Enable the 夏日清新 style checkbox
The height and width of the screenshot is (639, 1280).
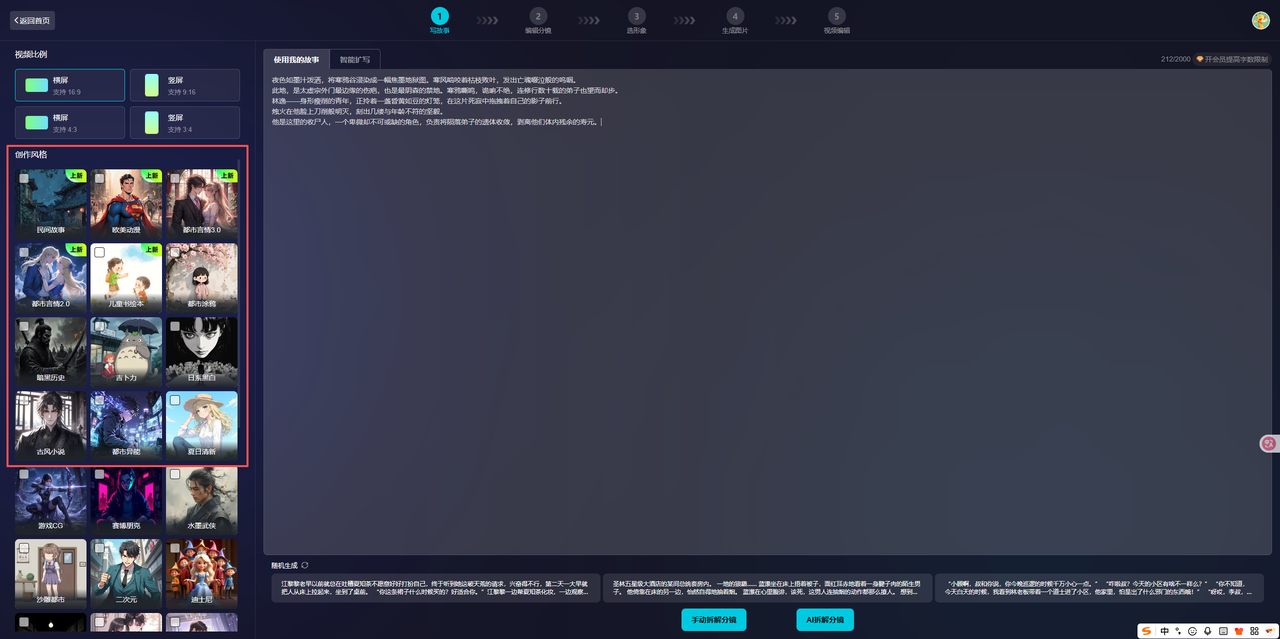(x=175, y=400)
